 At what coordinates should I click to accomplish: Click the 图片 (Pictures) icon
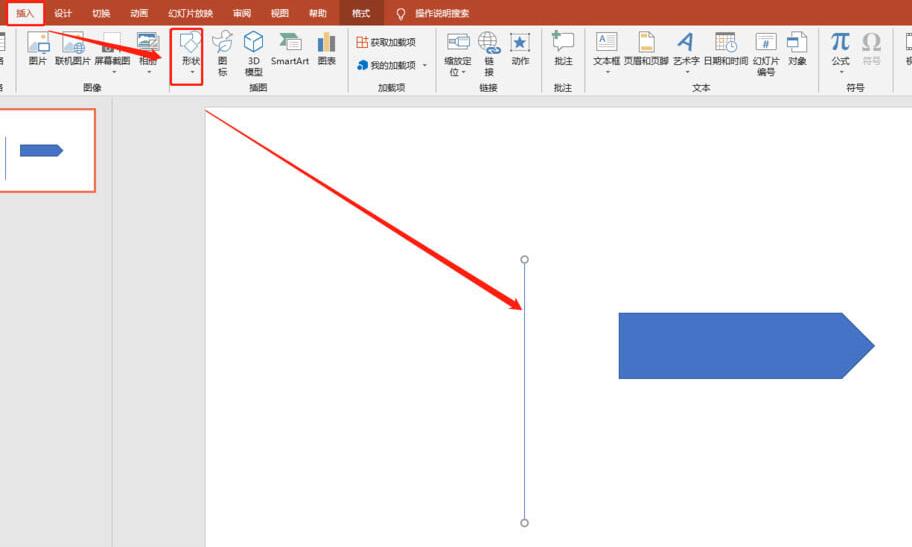click(37, 48)
